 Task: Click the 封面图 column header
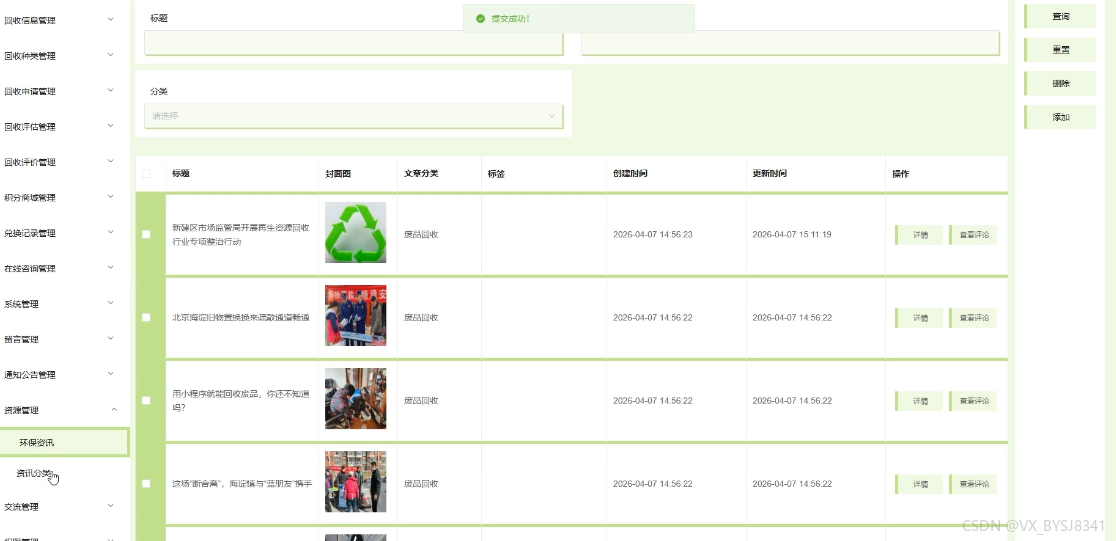click(x=339, y=174)
